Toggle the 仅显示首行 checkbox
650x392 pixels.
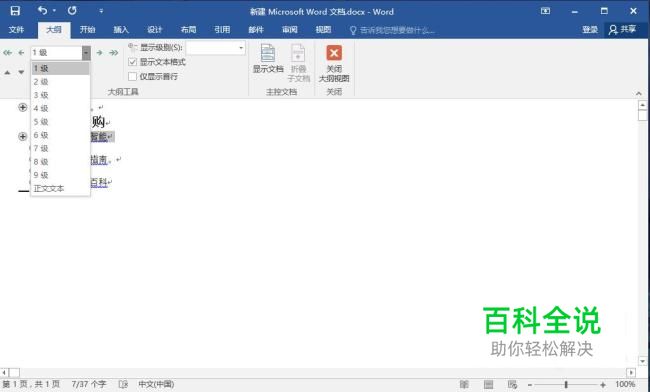coord(133,77)
